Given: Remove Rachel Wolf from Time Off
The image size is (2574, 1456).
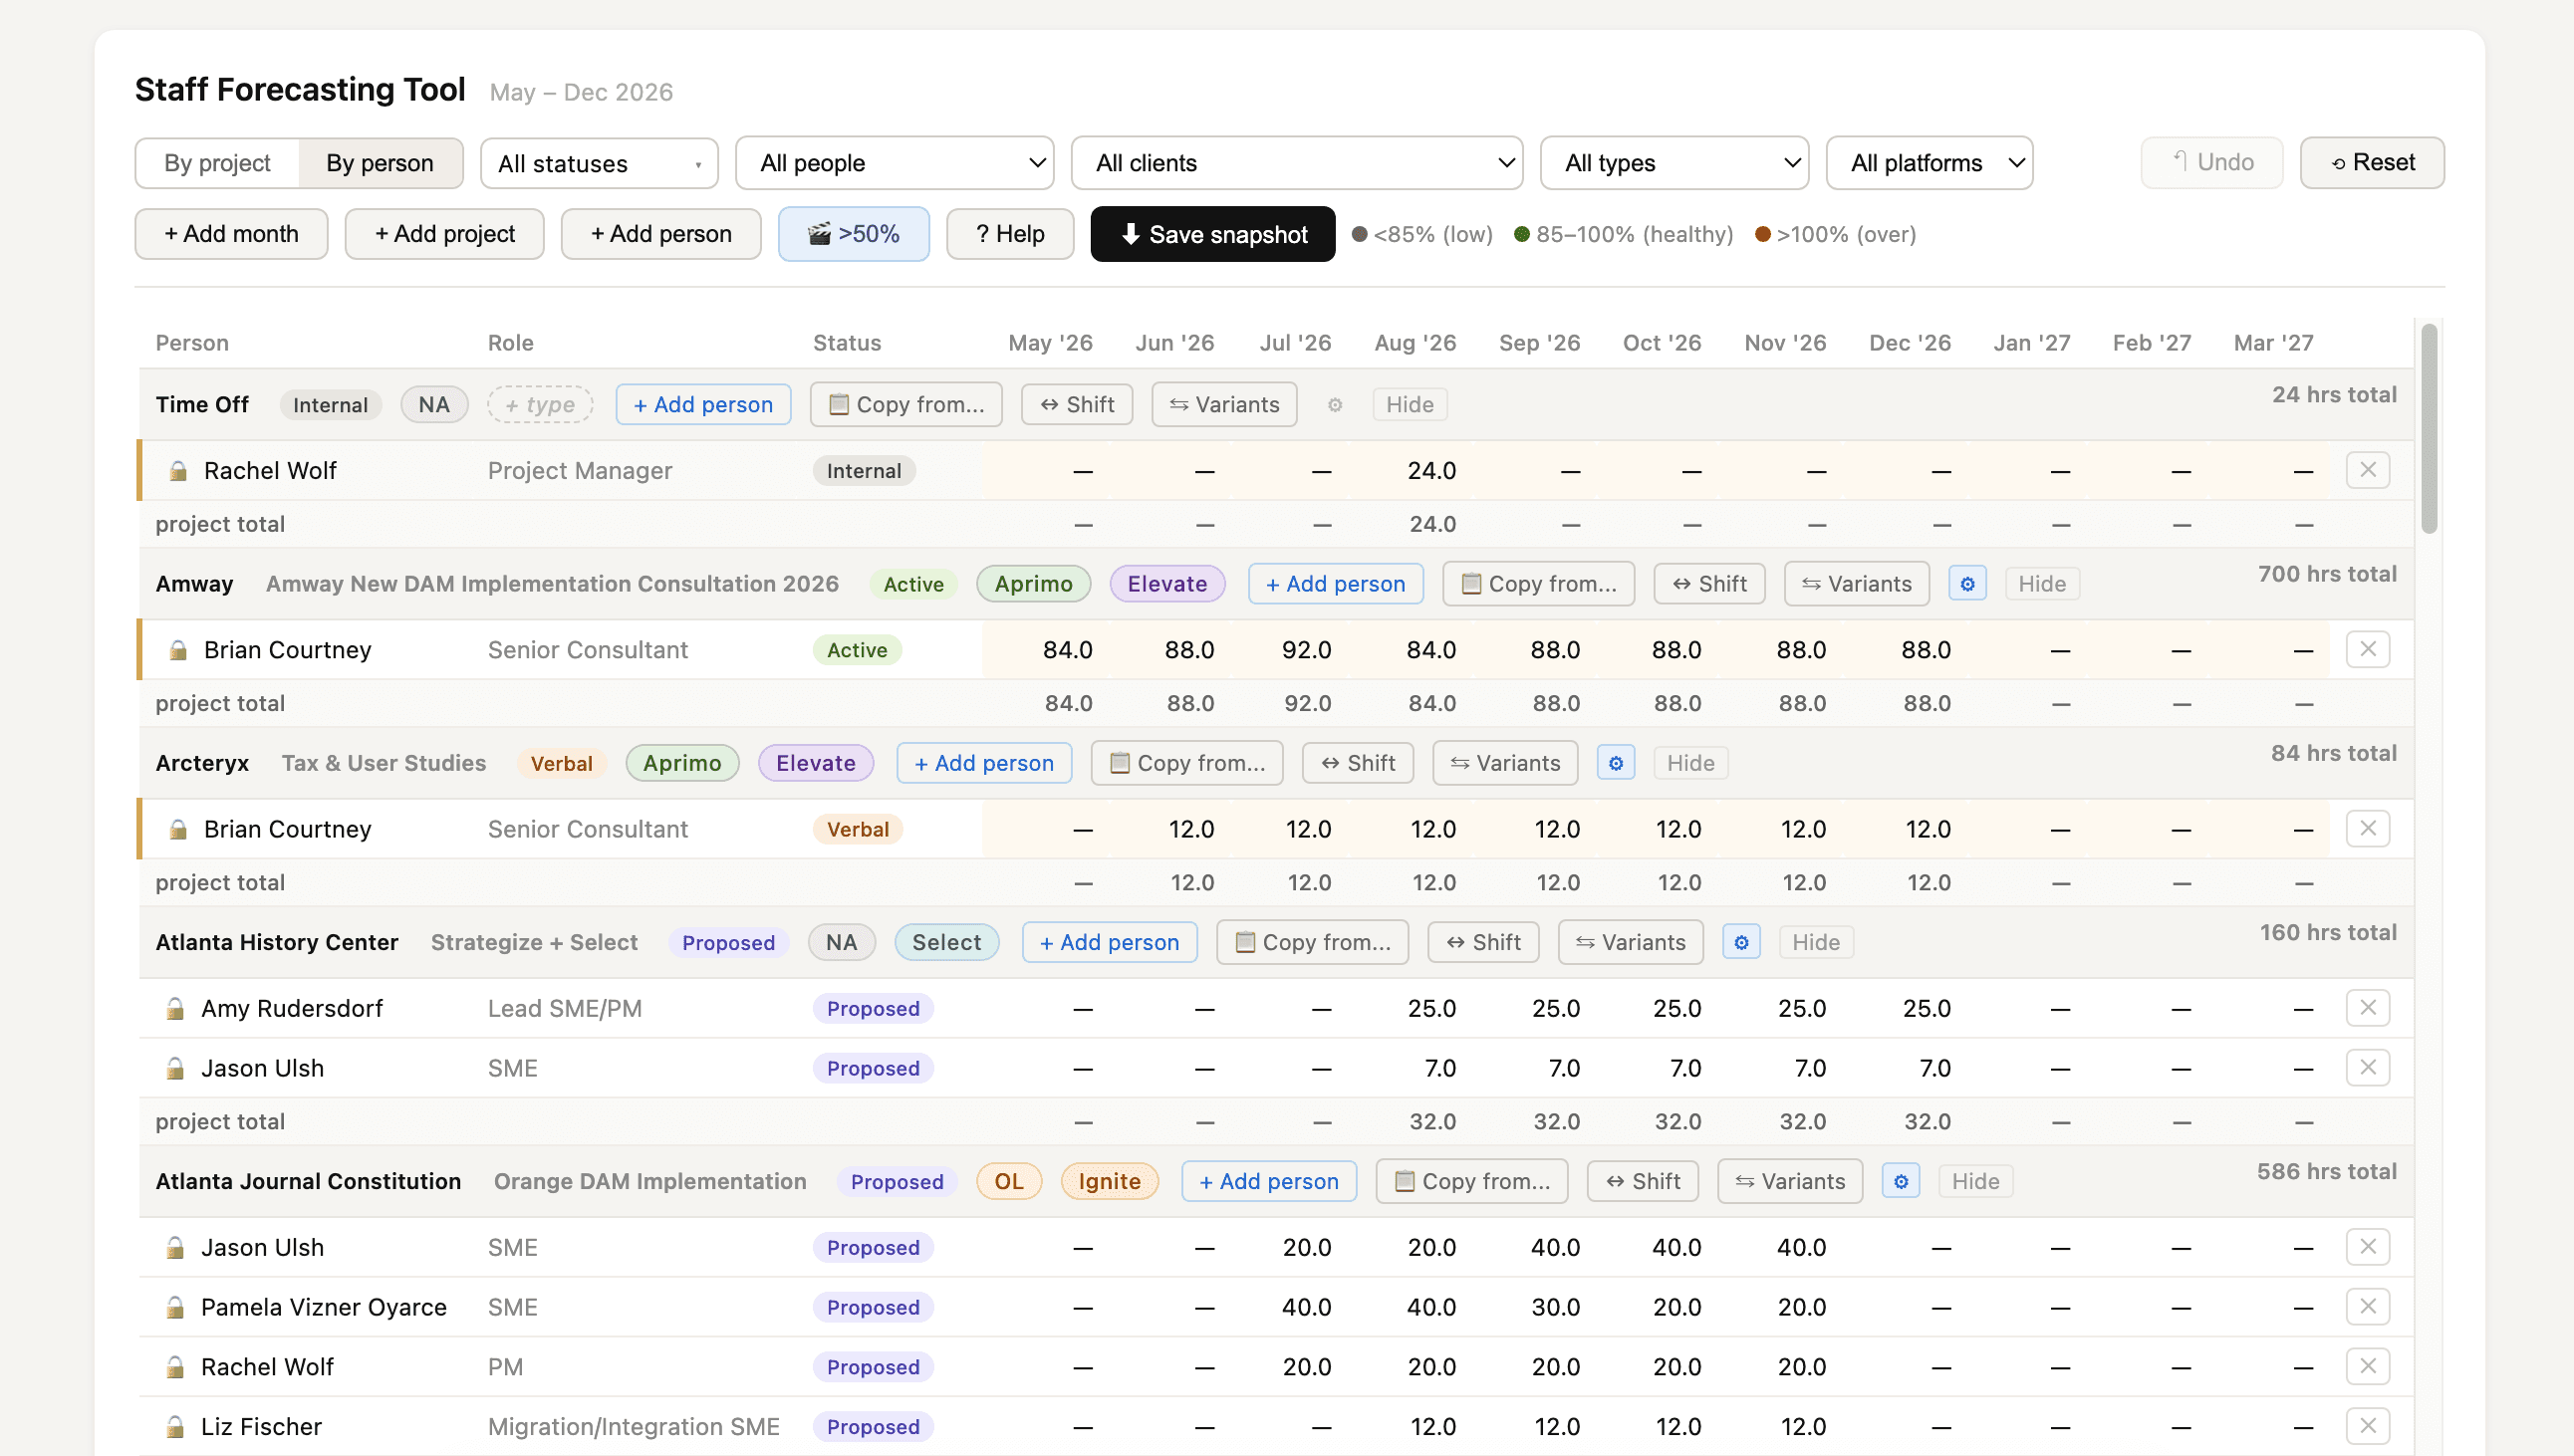Looking at the screenshot, I should click(x=2368, y=470).
